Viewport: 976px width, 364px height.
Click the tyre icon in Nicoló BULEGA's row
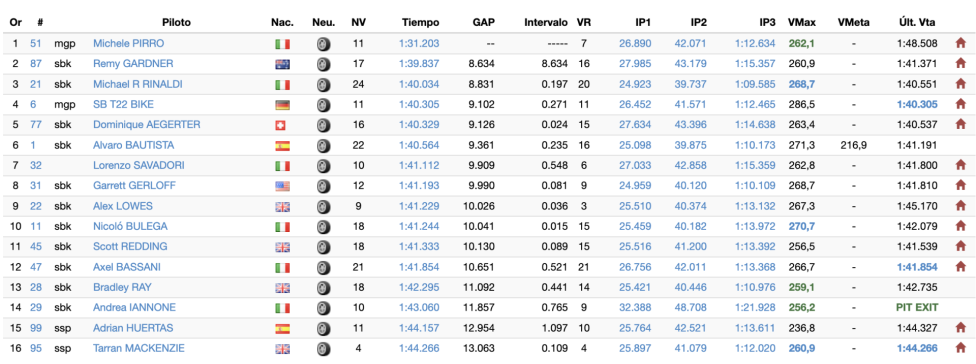[324, 227]
